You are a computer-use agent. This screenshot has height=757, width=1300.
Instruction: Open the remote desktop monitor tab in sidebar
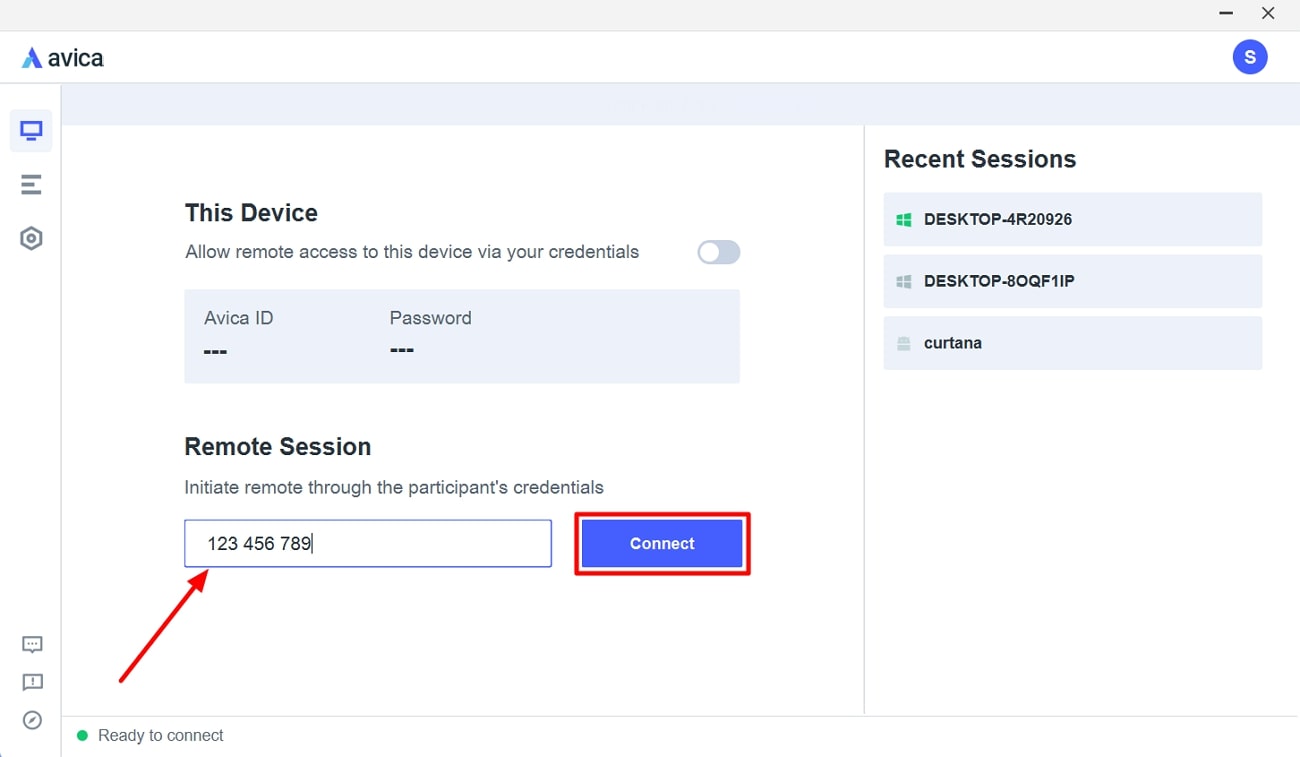pyautogui.click(x=31, y=131)
